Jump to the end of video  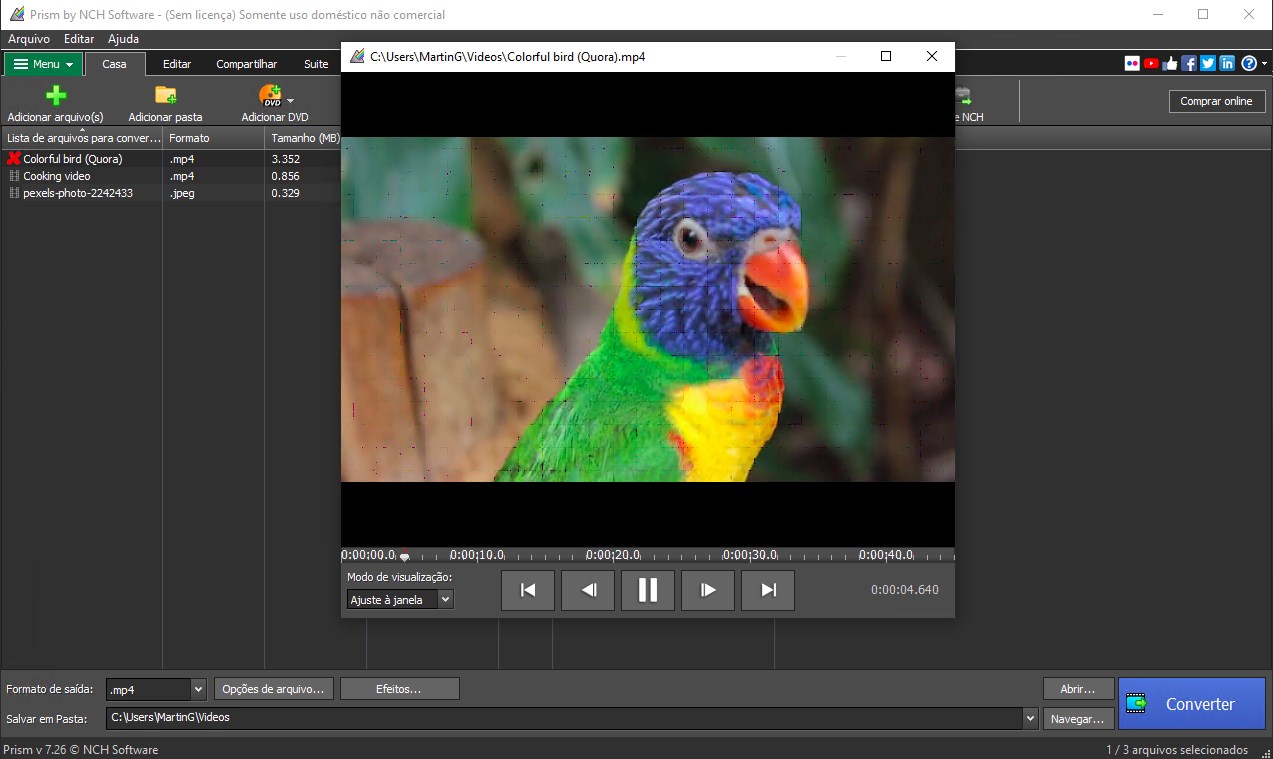click(768, 590)
